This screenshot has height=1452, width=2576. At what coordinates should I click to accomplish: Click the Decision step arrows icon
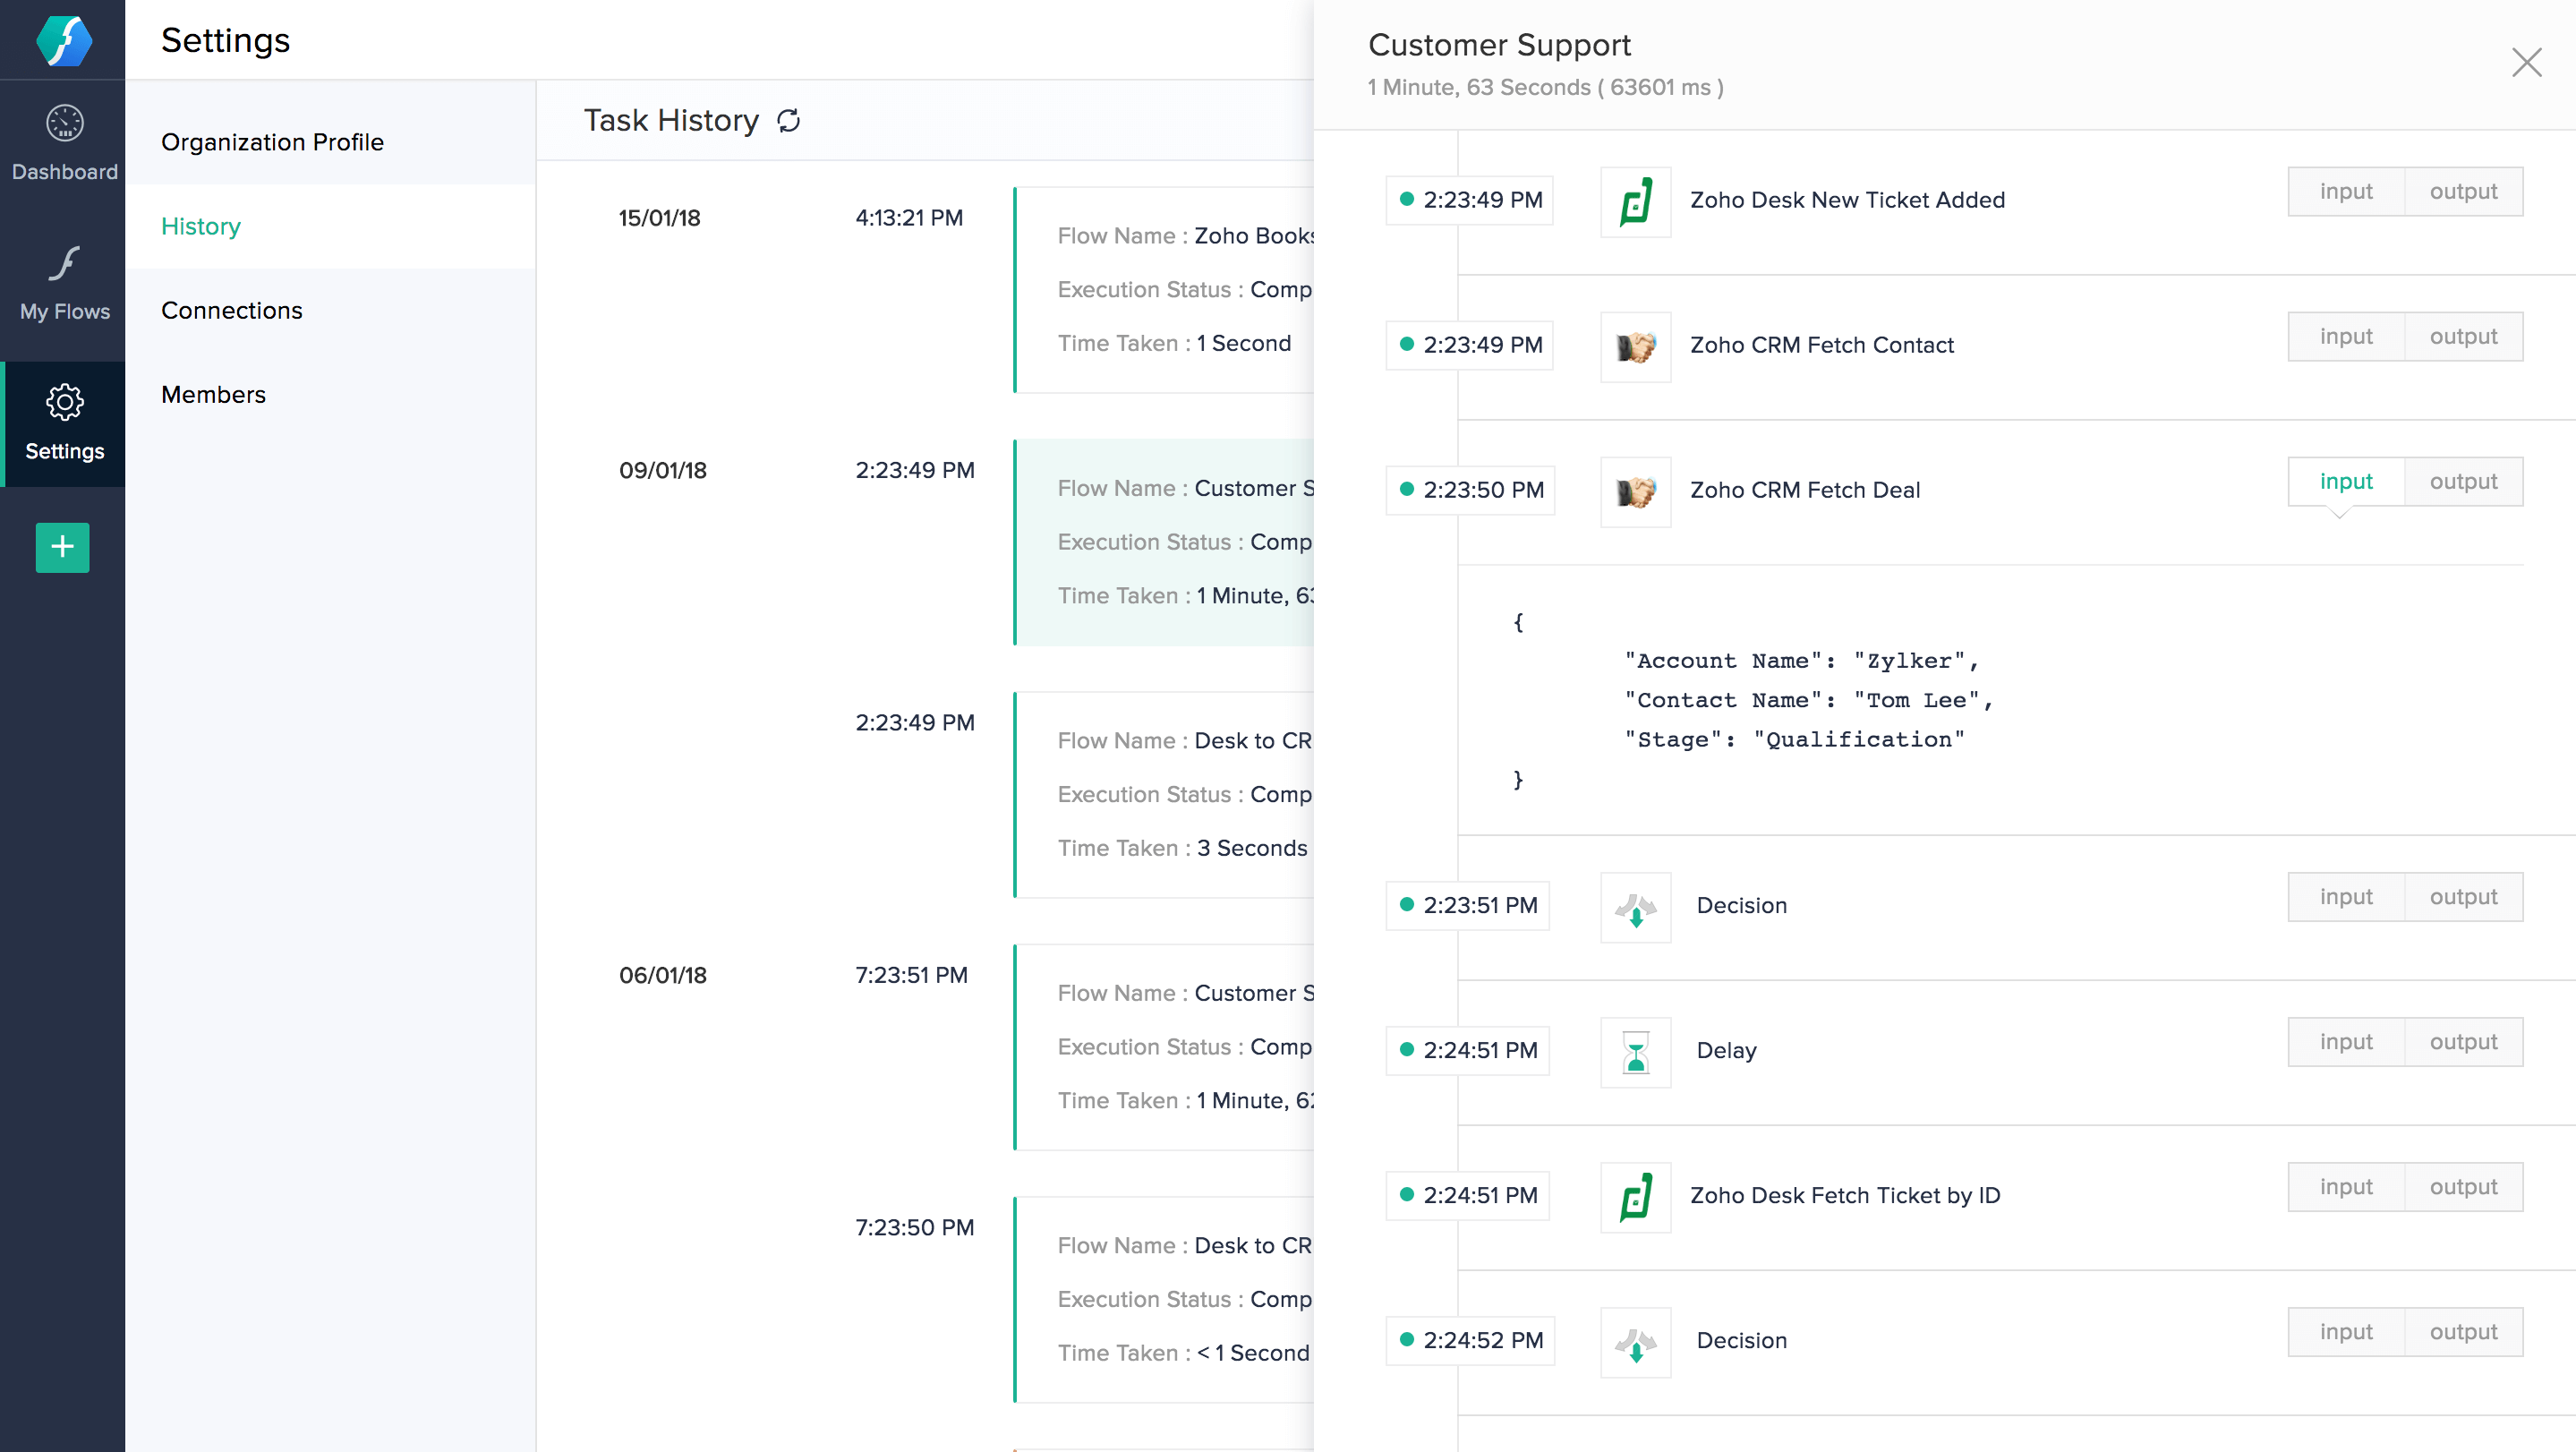pos(1635,906)
